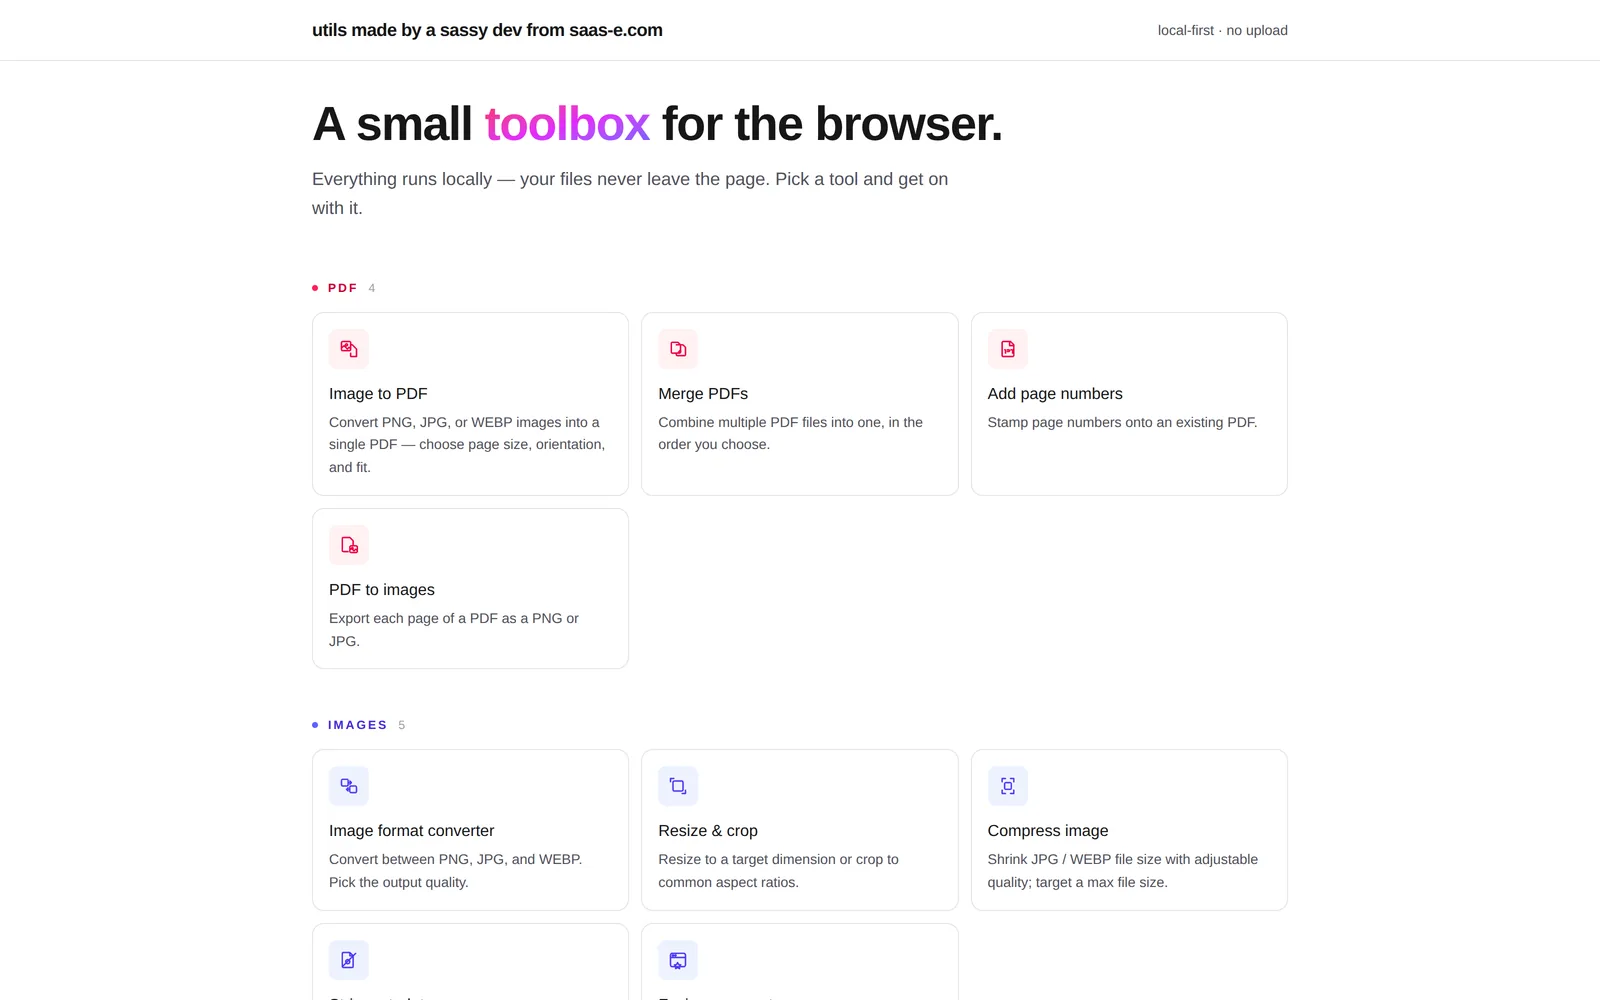Click the site title 'utils made by a sassy dev'
Screen dimensions: 1600x1000
[487, 30]
